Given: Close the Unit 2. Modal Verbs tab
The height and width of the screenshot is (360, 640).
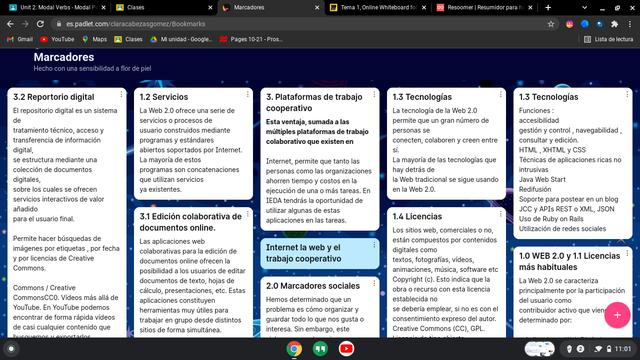Looking at the screenshot, I should (103, 7).
